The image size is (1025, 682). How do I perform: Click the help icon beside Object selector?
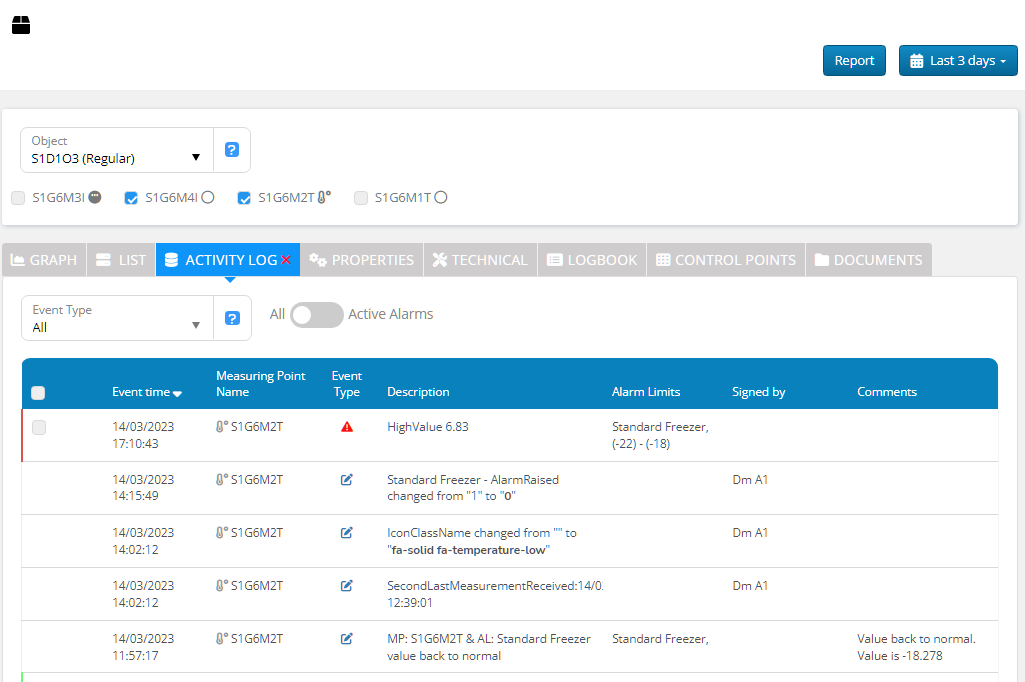(232, 150)
